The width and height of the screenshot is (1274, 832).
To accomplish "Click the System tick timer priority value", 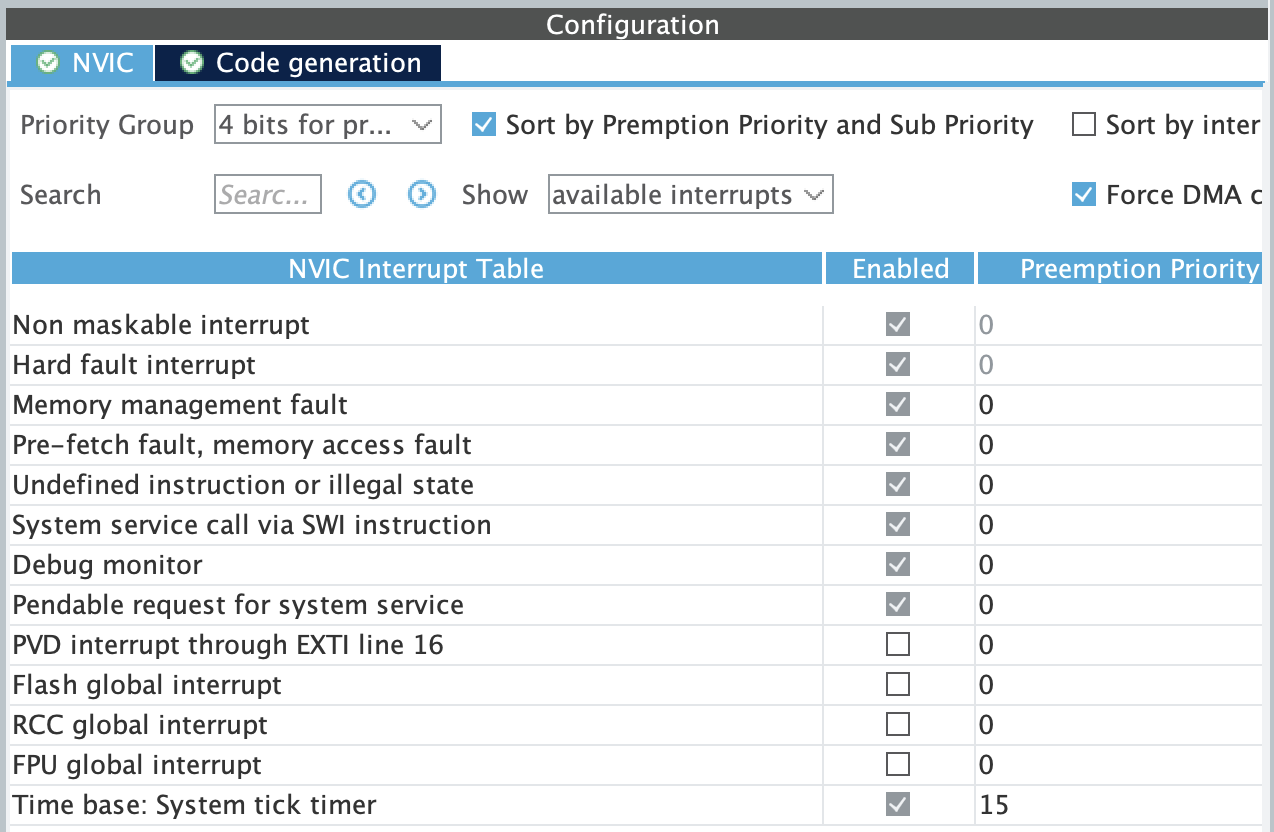I will (995, 805).
